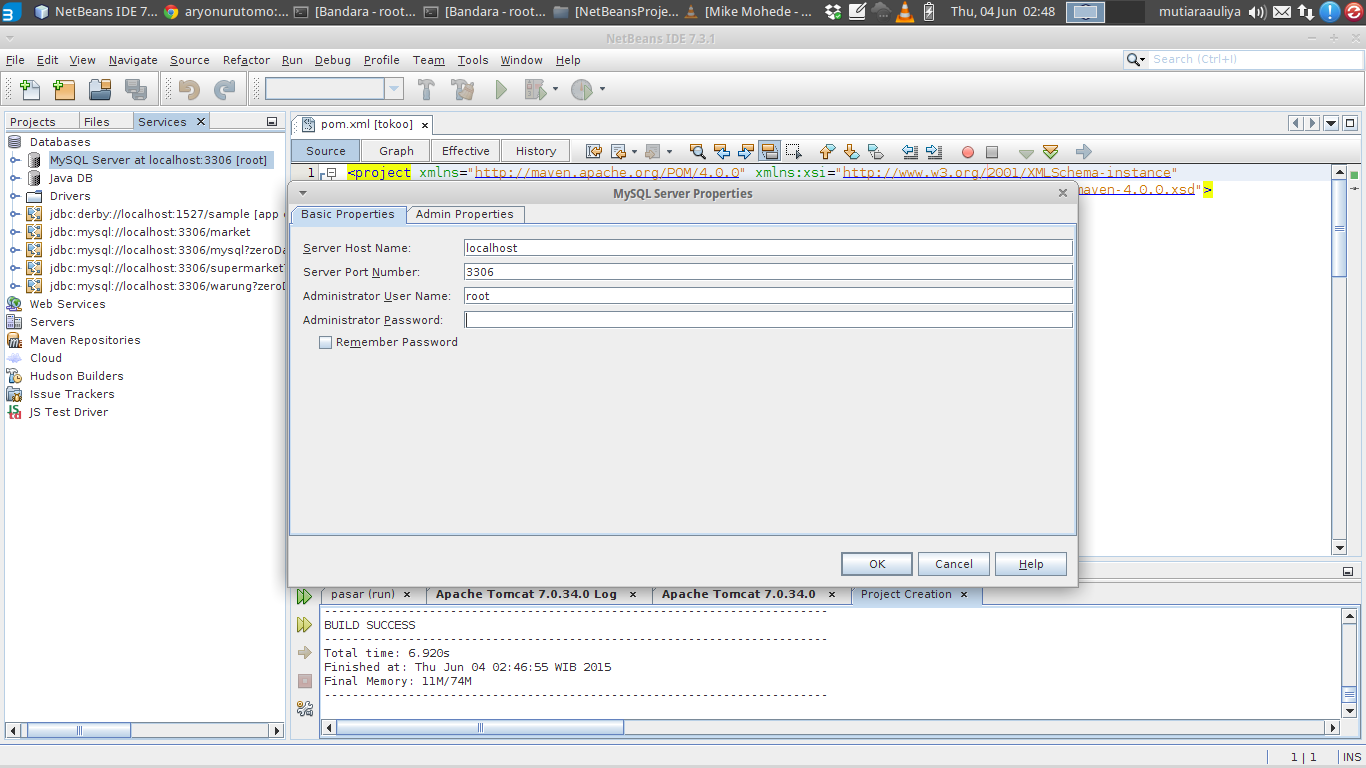Open the editor documents list dropdown
This screenshot has height=768, width=1366.
tap(1331, 123)
